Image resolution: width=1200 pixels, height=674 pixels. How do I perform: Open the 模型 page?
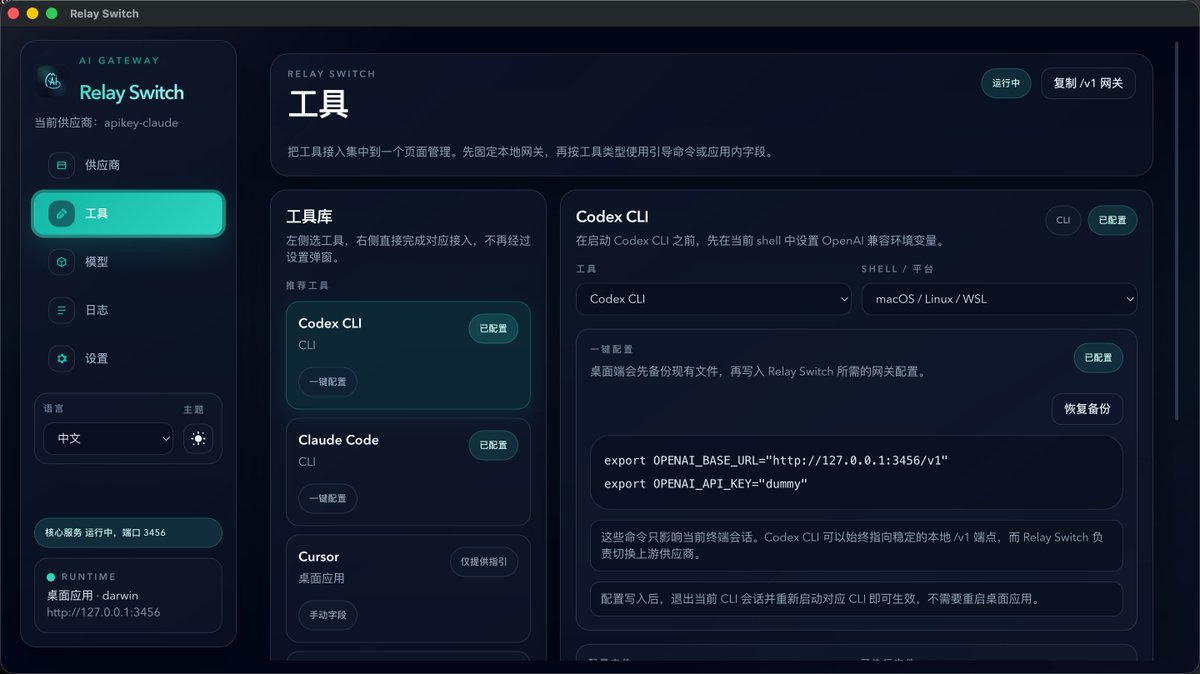pyautogui.click(x=128, y=262)
